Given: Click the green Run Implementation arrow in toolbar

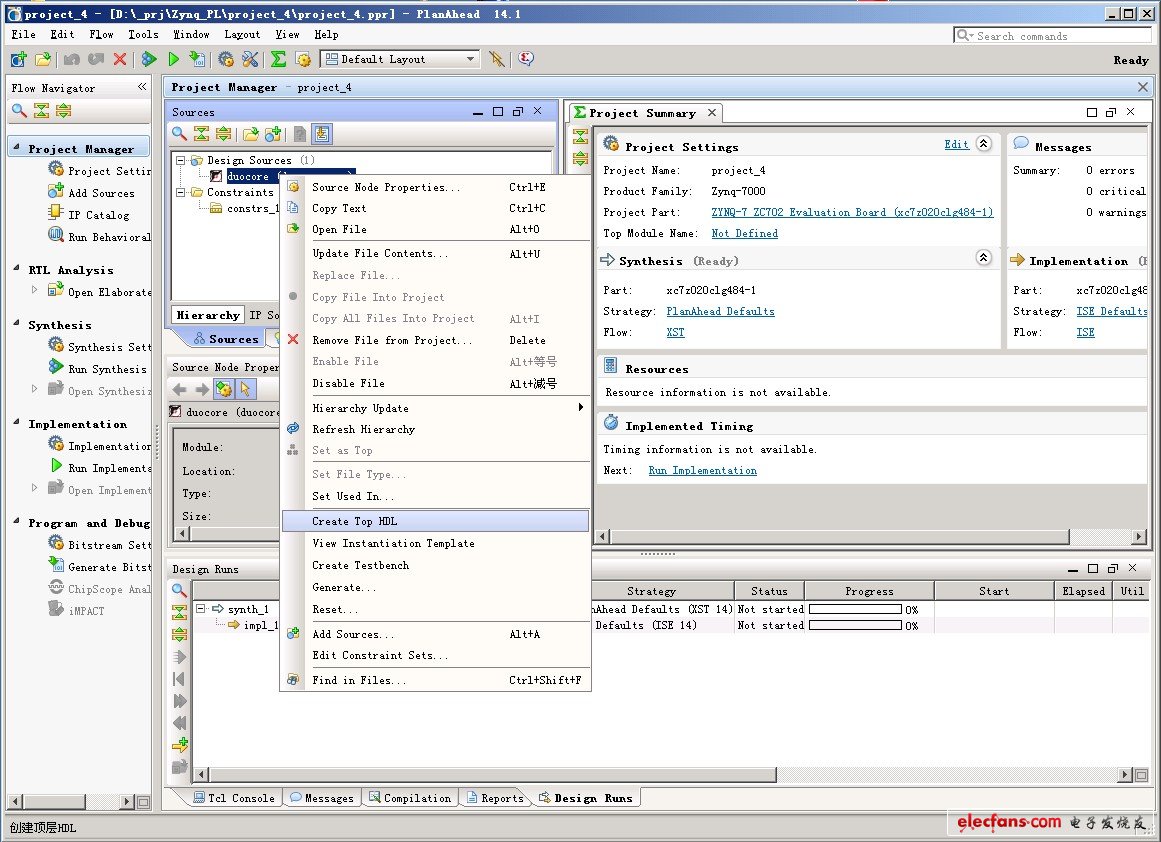Looking at the screenshot, I should pos(173,60).
